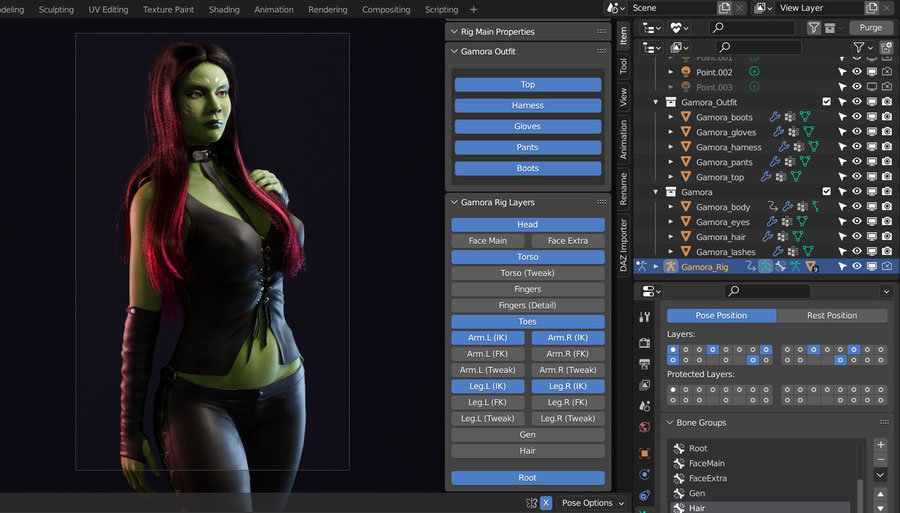Toggle viewport monitor icon for Gamora_eyes

[871, 221]
